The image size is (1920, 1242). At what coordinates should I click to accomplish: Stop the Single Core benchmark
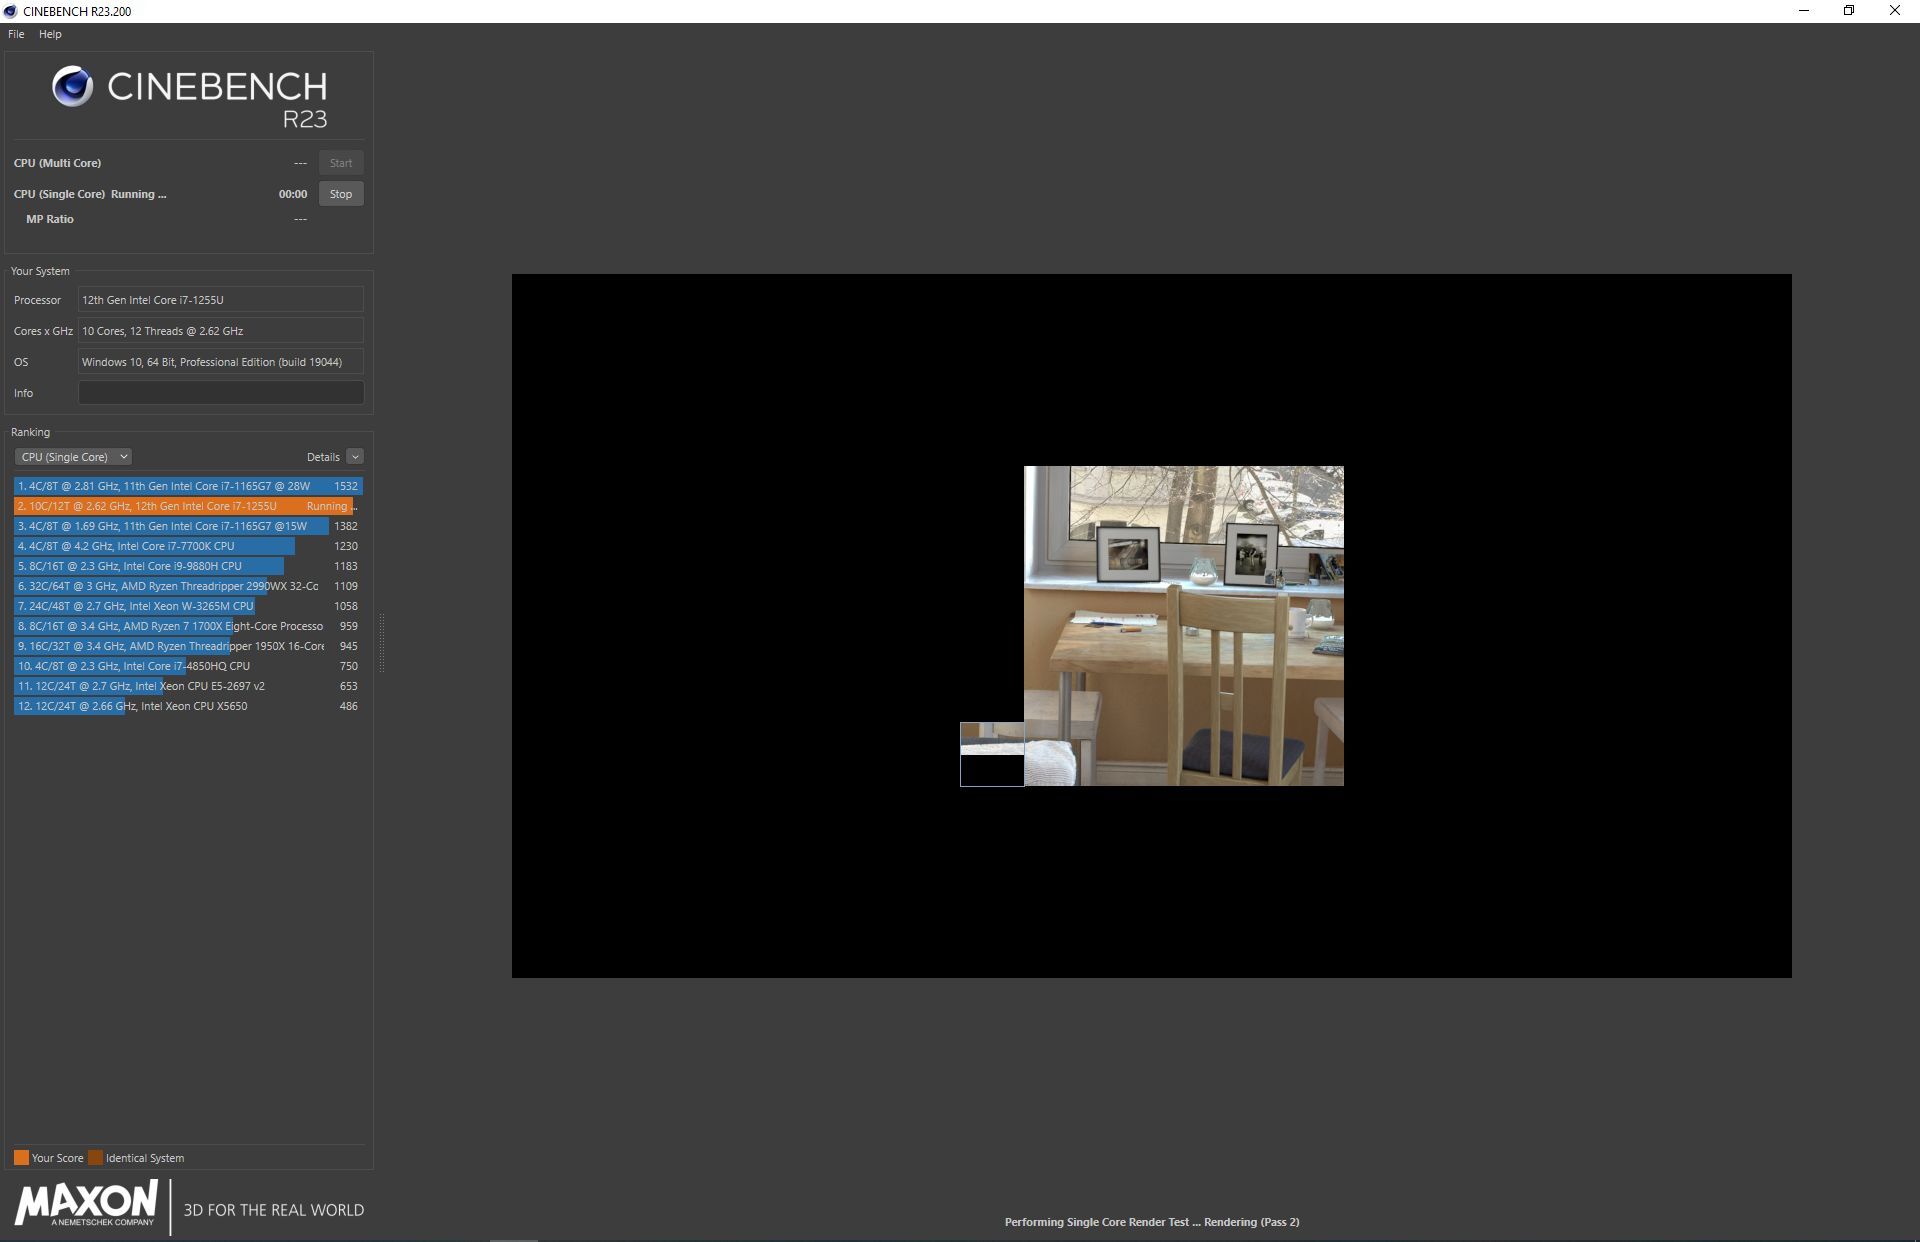(x=341, y=194)
